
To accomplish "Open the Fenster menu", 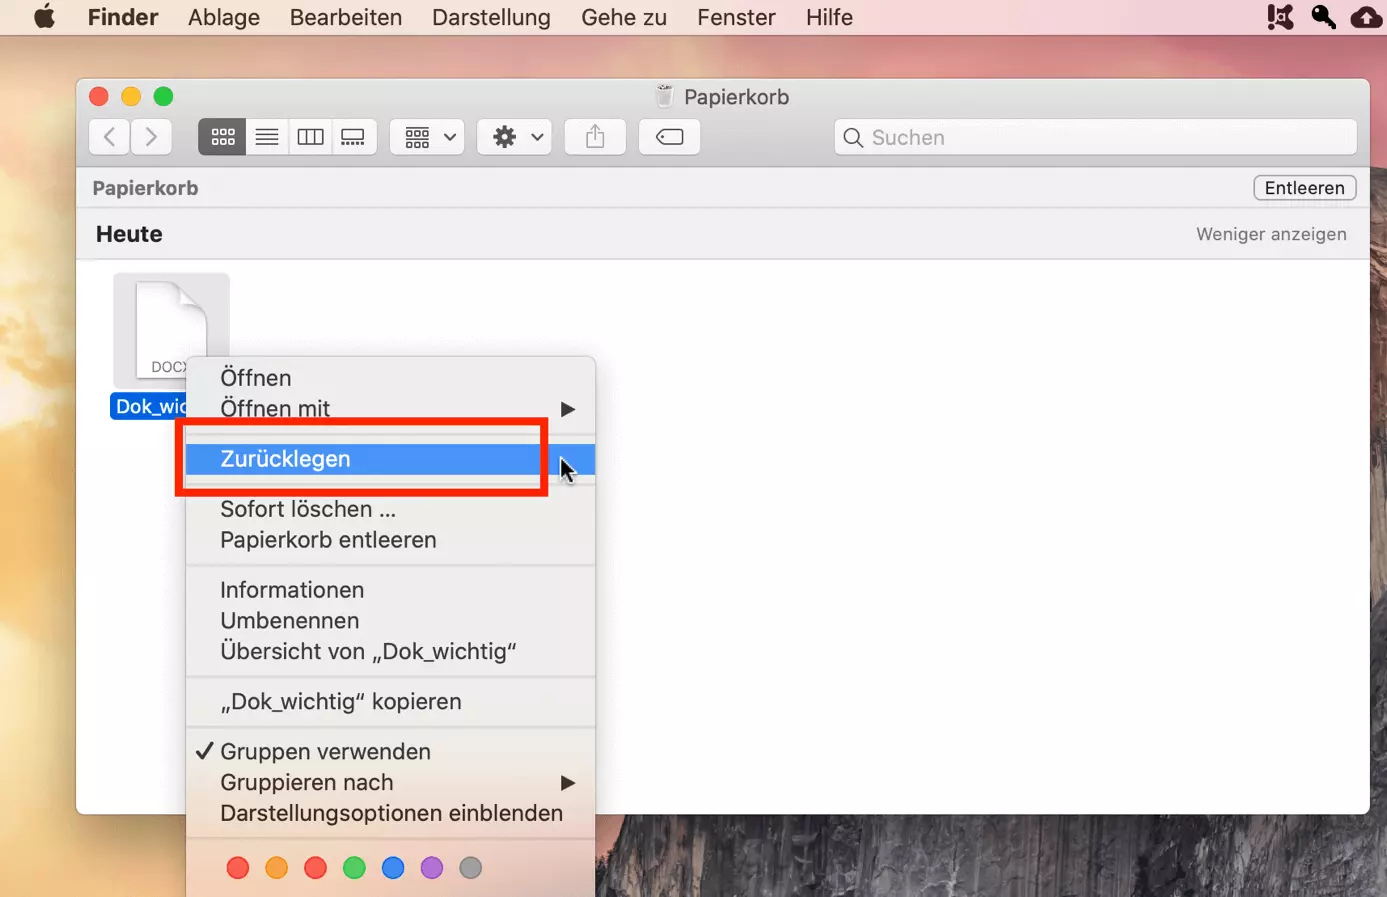I will coord(736,17).
